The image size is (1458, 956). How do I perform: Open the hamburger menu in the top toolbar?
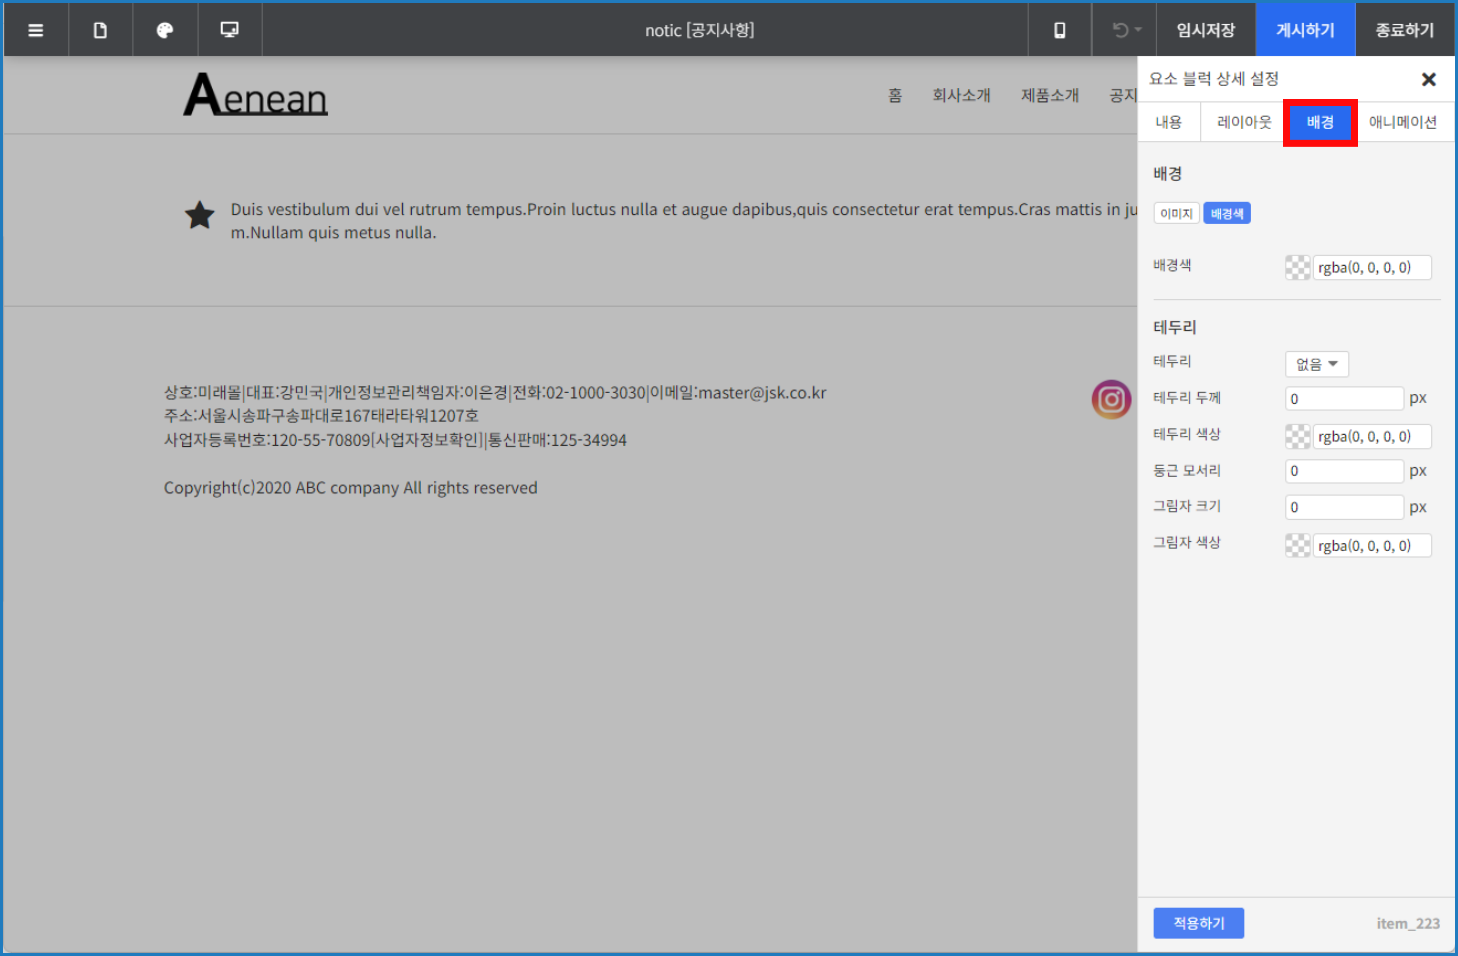tap(35, 29)
